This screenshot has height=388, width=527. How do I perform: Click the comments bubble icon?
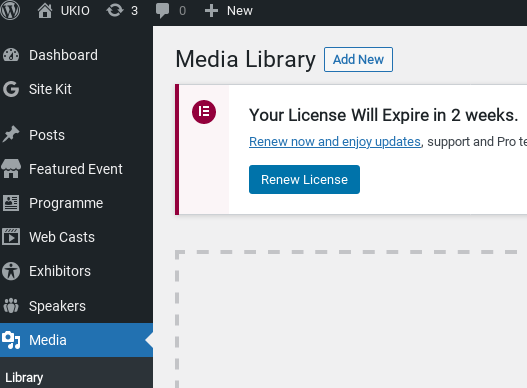point(163,10)
